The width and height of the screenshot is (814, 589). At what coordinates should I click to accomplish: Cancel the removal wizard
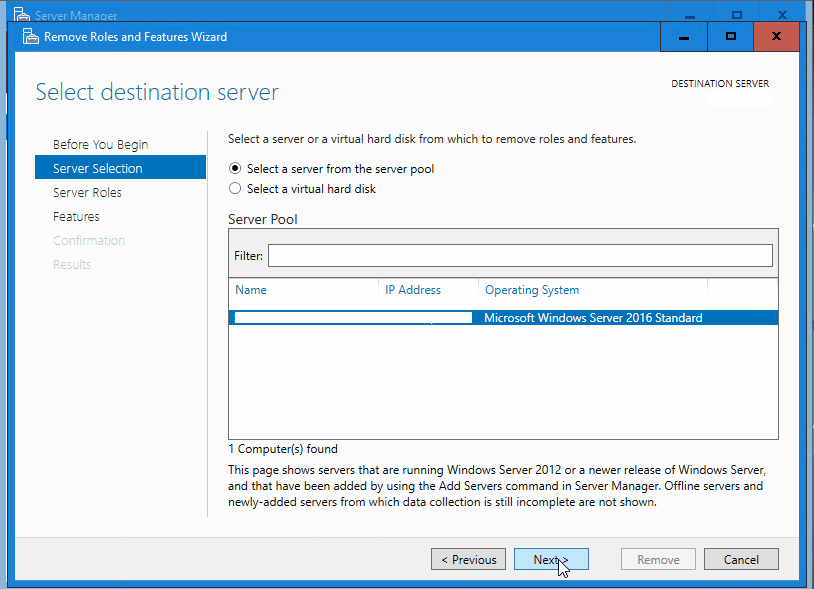click(x=741, y=559)
